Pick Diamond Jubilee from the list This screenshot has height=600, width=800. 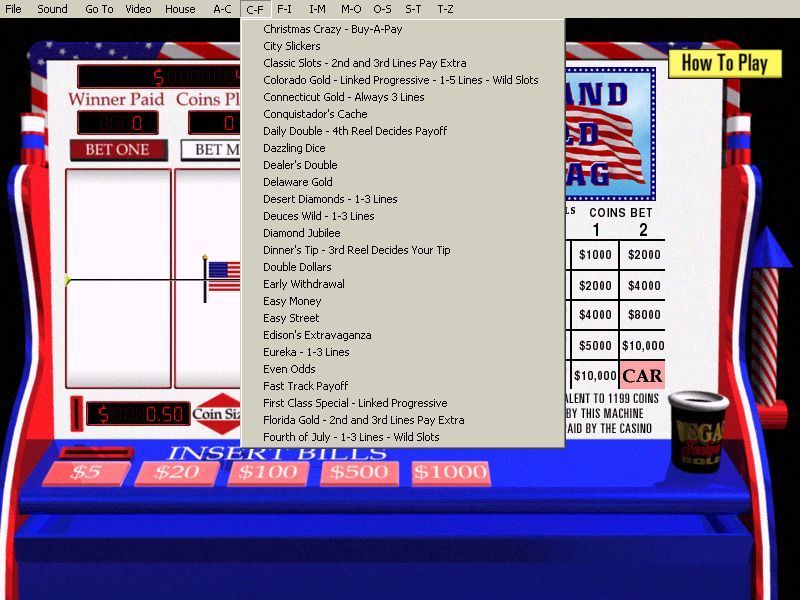coord(301,233)
